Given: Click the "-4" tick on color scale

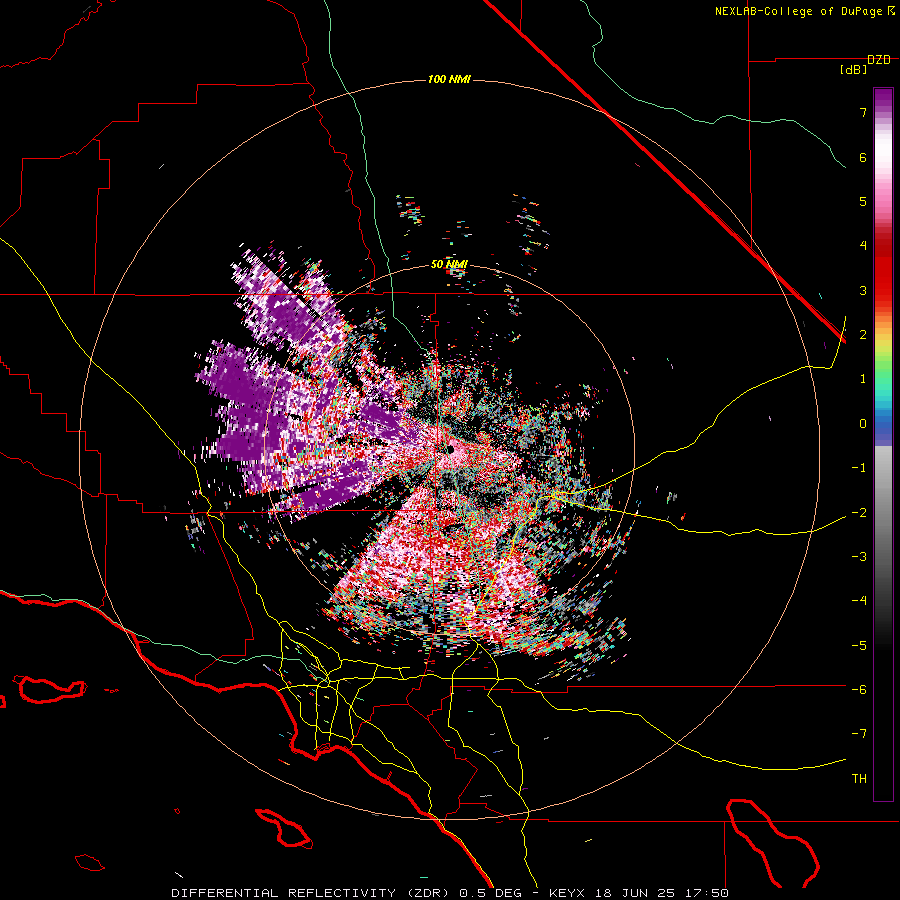Looking at the screenshot, I should [859, 601].
